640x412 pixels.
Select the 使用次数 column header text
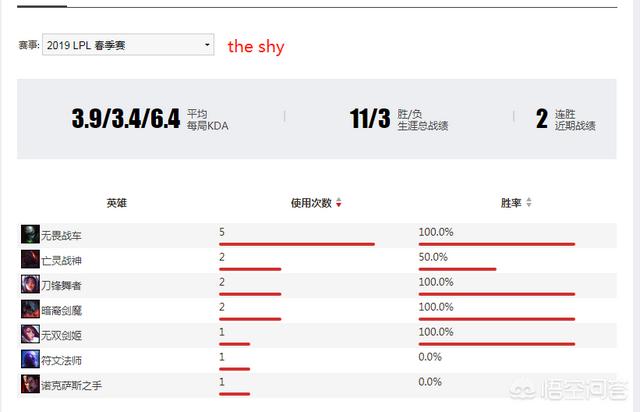[311, 203]
